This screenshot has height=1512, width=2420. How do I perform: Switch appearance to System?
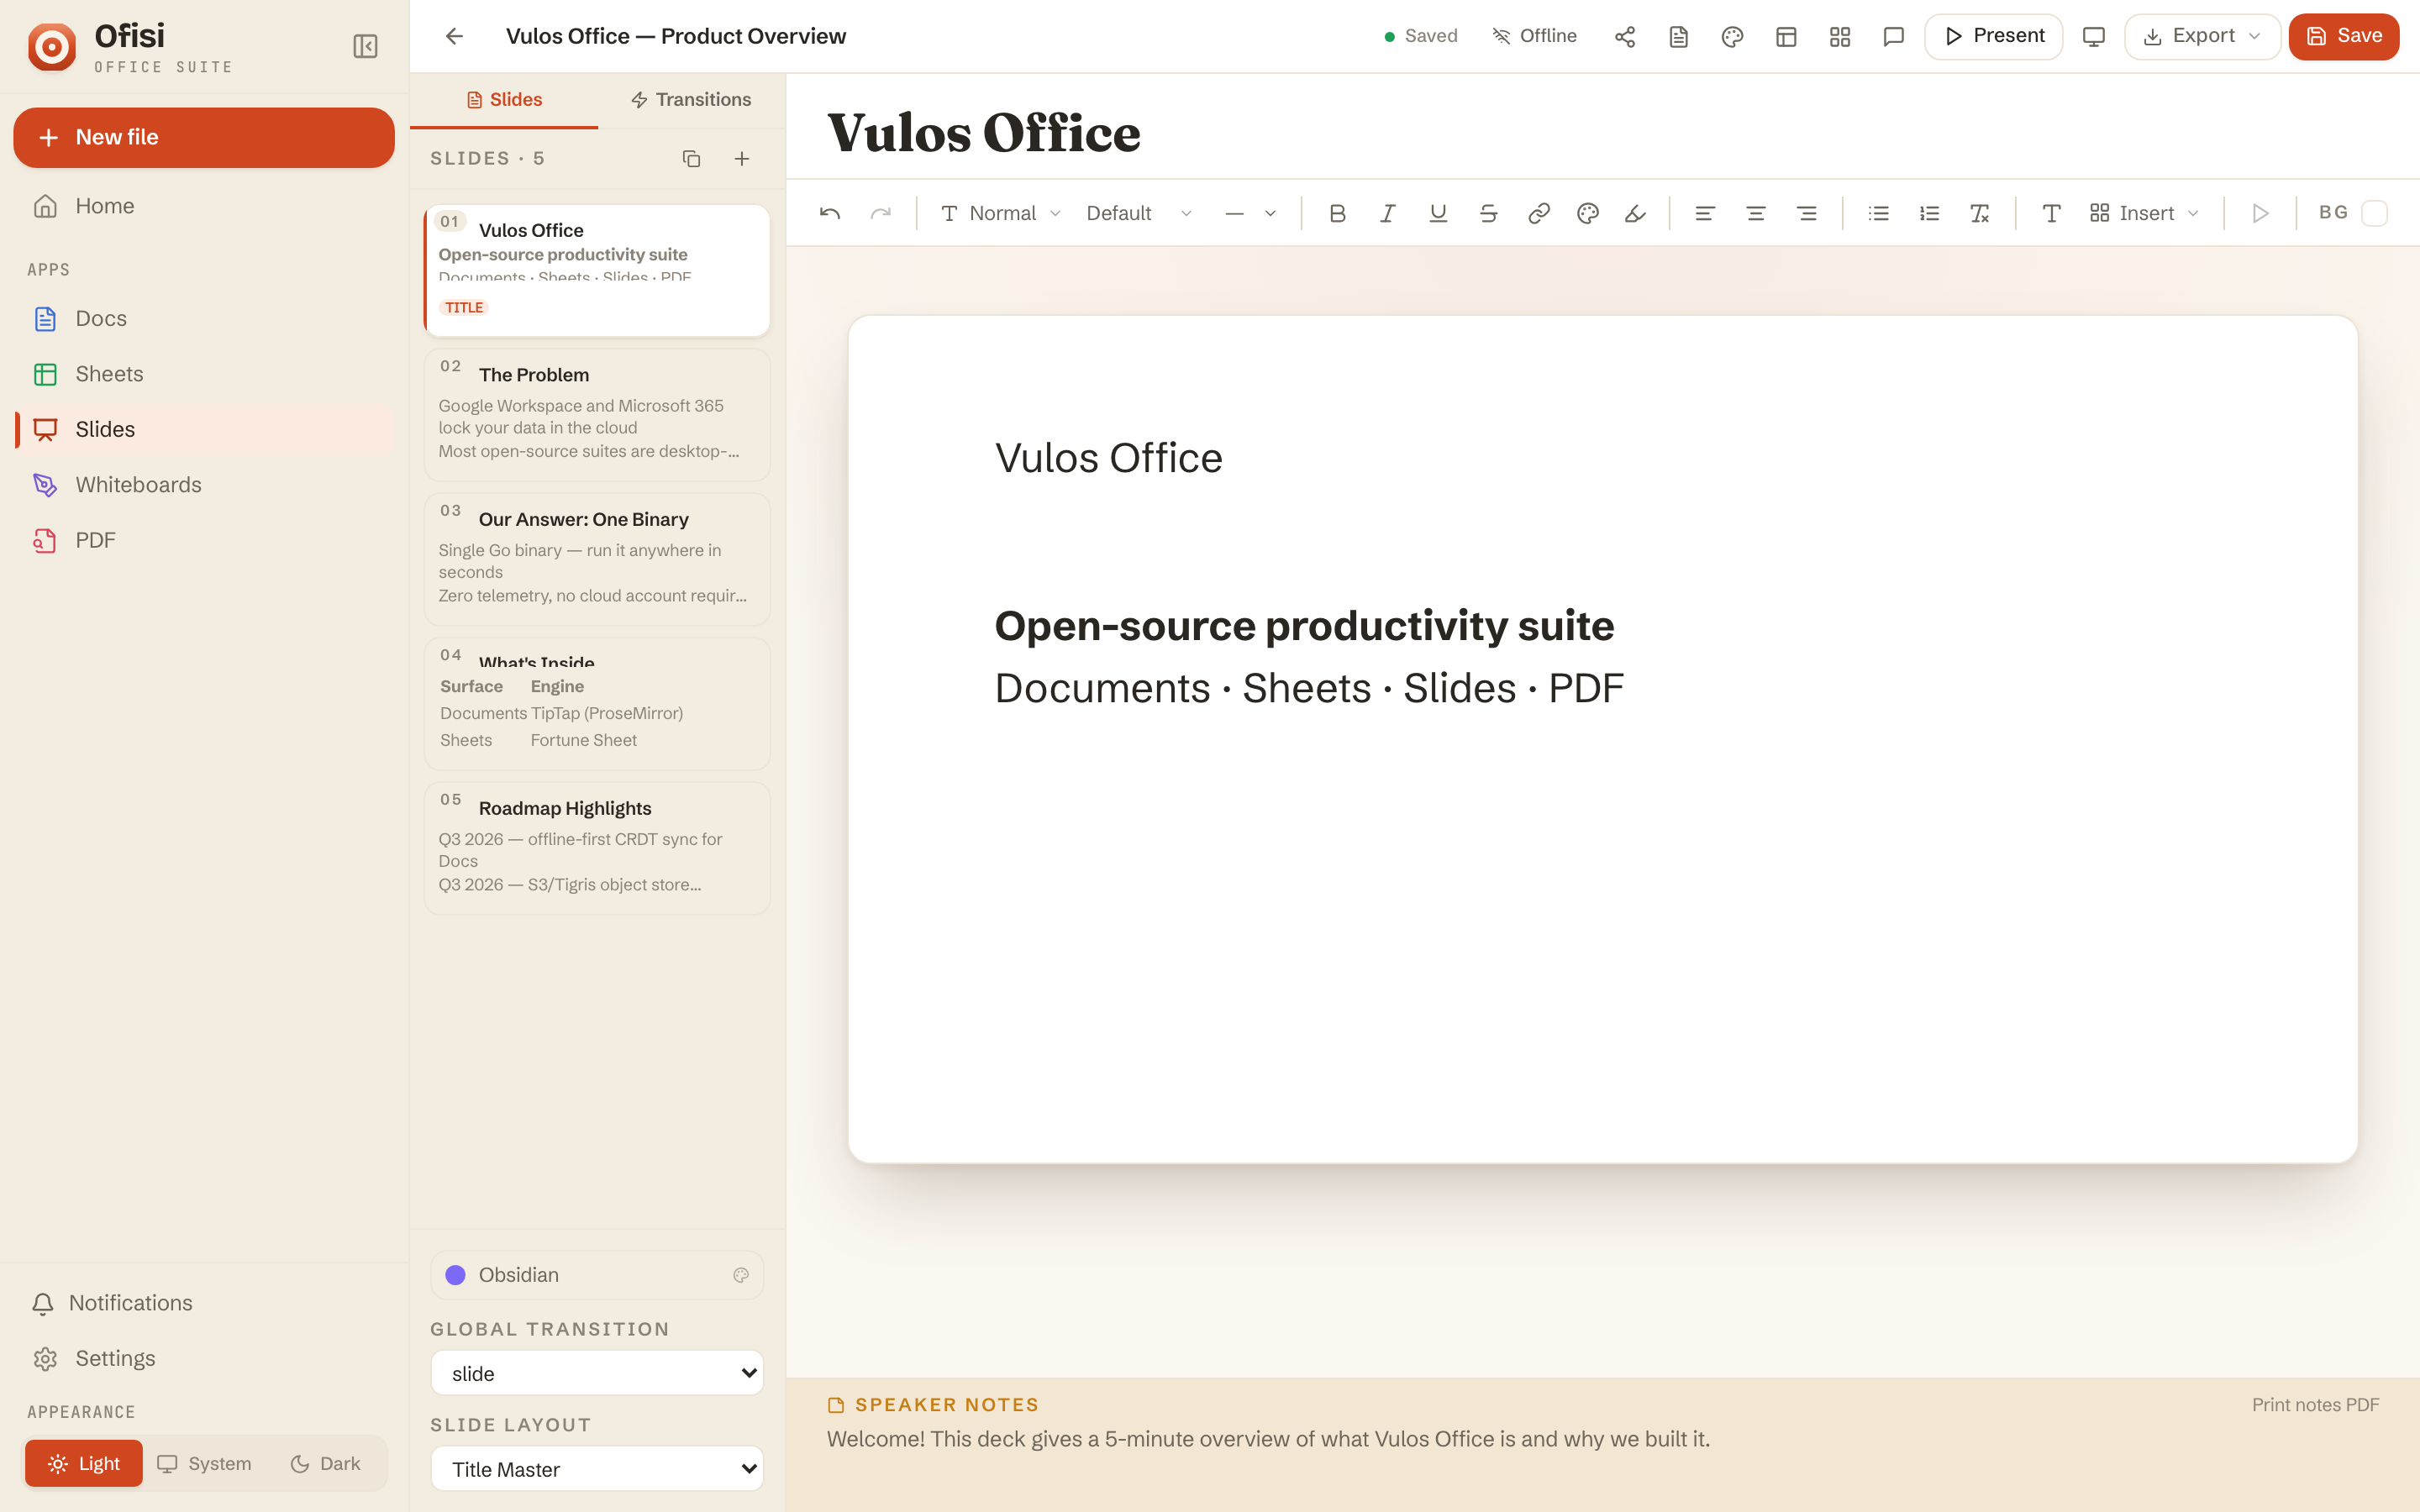click(x=205, y=1463)
